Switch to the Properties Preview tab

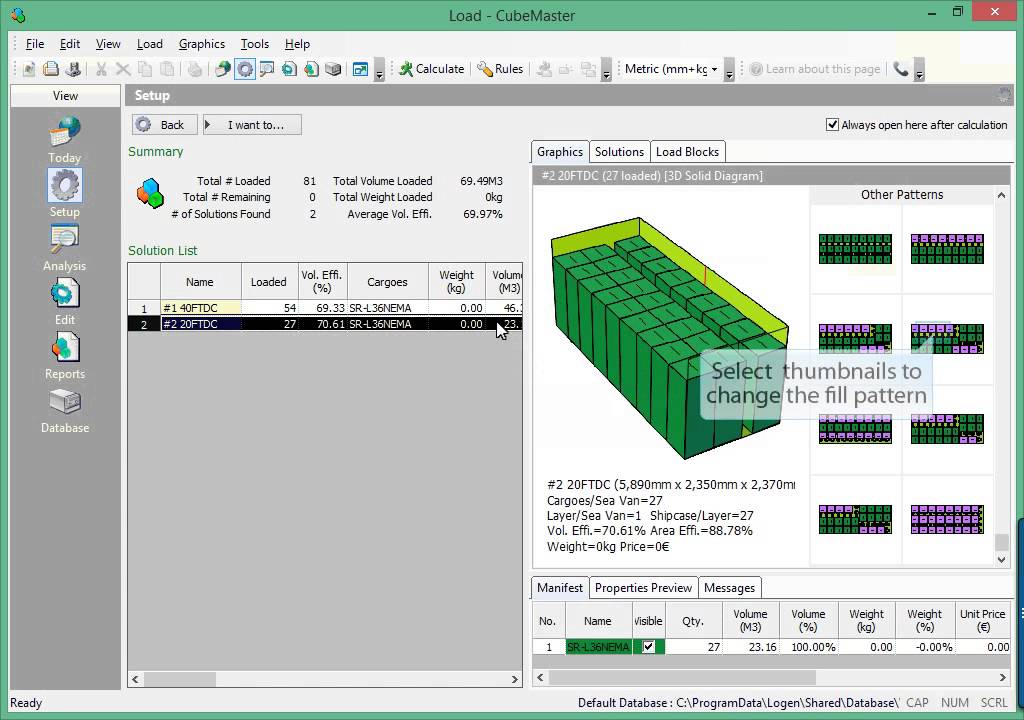tap(643, 588)
